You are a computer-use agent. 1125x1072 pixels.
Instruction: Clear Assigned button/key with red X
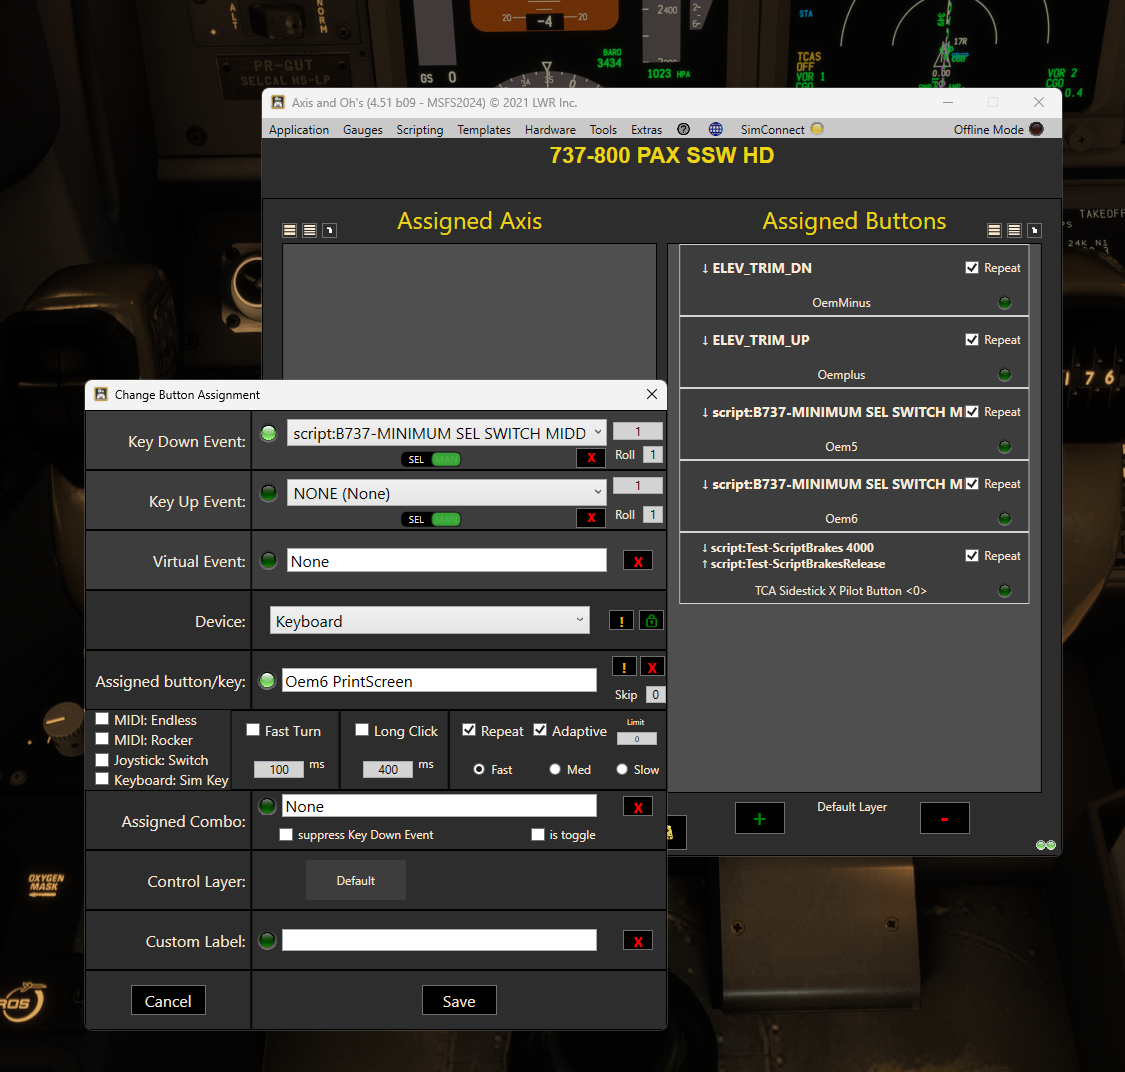pos(652,667)
